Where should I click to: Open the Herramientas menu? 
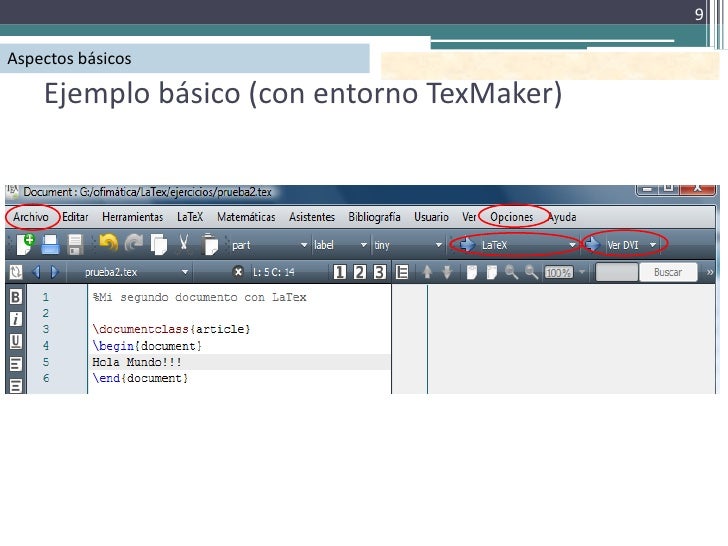(x=132, y=217)
